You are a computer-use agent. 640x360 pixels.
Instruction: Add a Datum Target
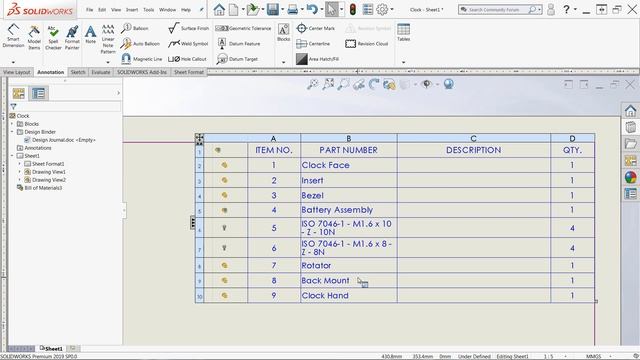[237, 59]
